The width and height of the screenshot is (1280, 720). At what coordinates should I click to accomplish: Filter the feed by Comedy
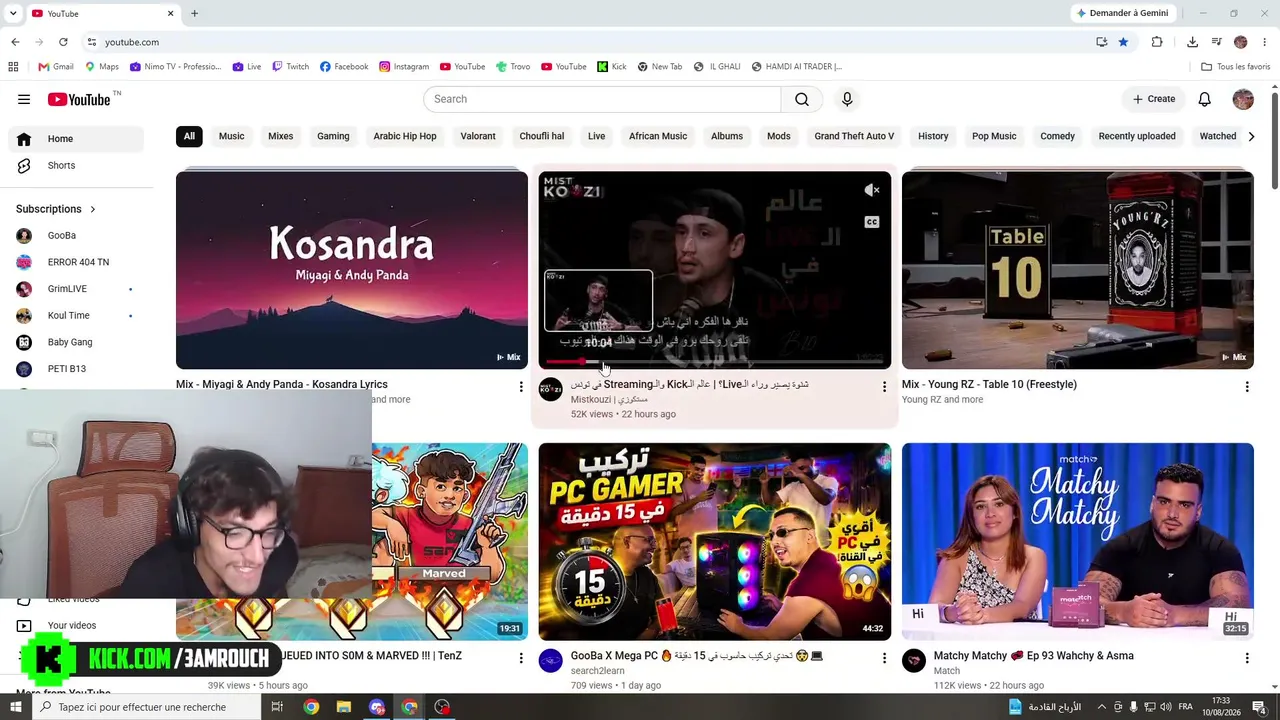1057,136
